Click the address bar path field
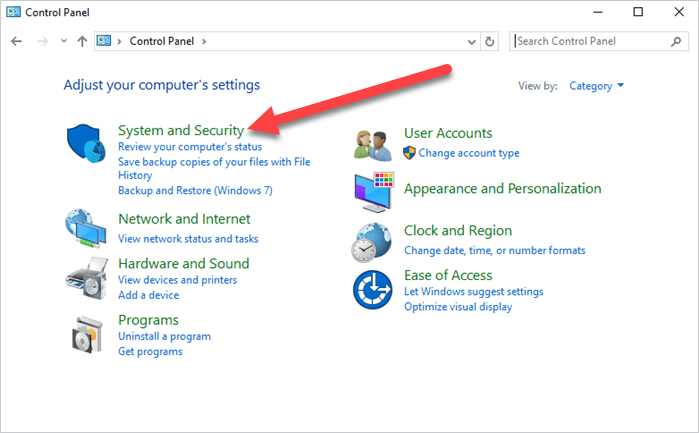 [287, 41]
